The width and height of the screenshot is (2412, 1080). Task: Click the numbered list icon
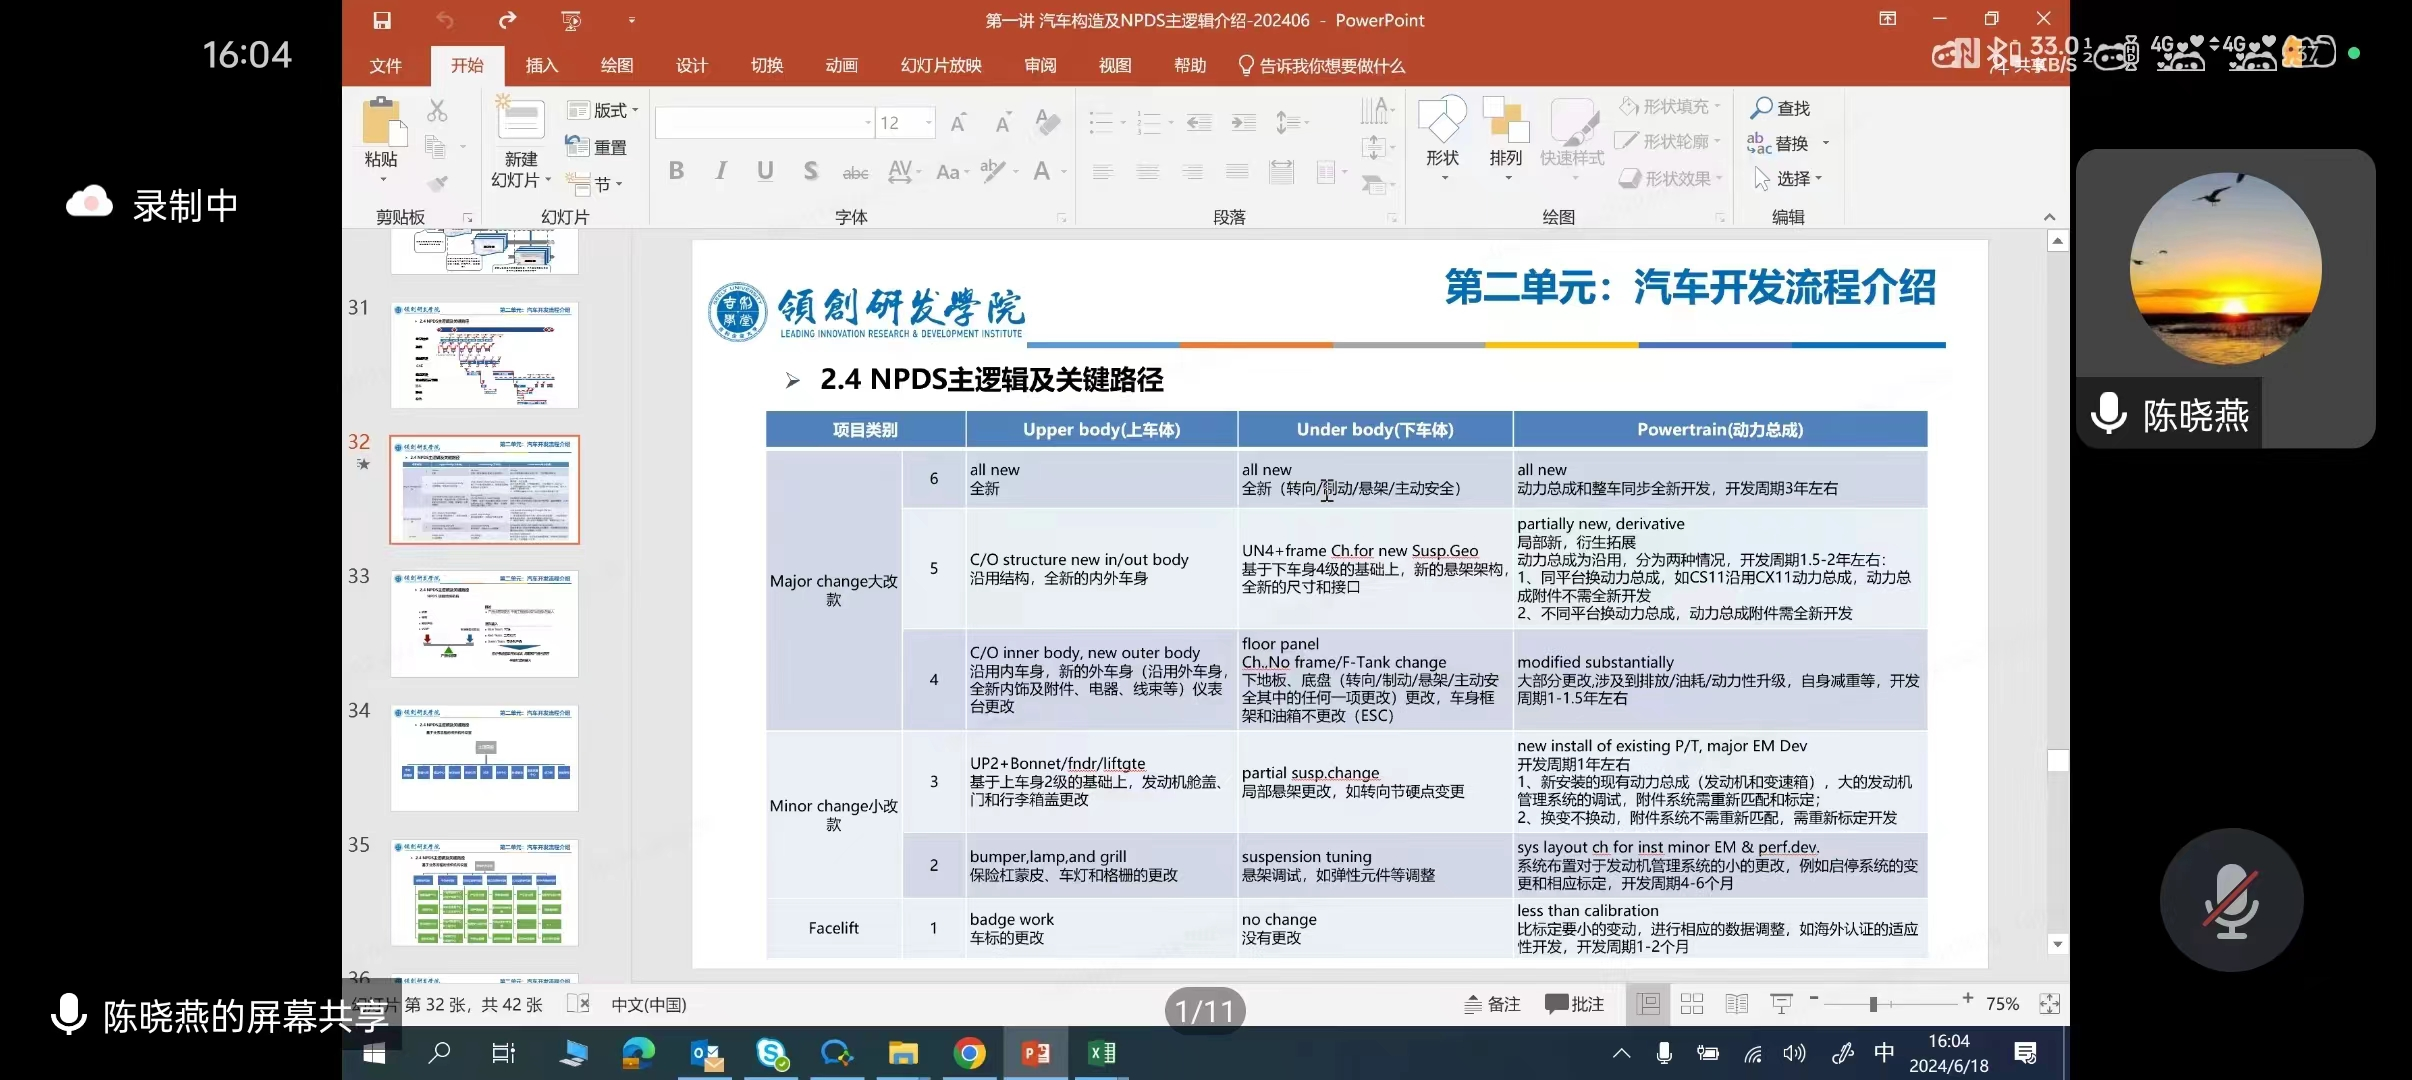[x=1149, y=123]
